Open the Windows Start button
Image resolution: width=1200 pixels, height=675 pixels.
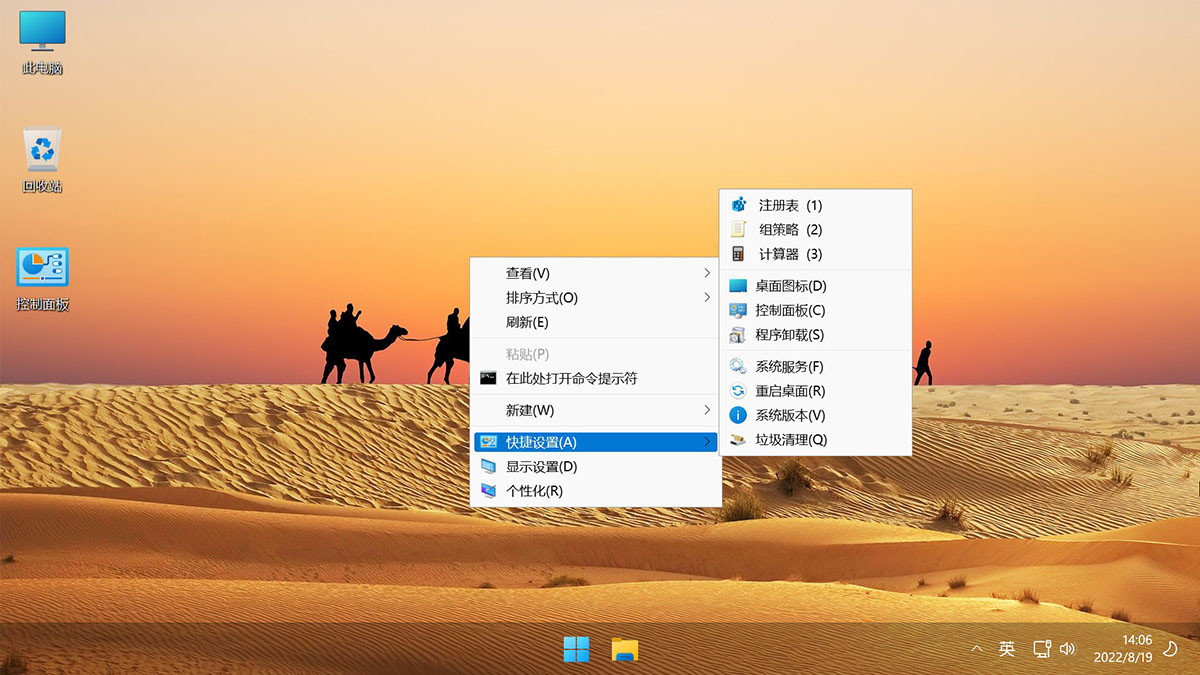pyautogui.click(x=576, y=650)
